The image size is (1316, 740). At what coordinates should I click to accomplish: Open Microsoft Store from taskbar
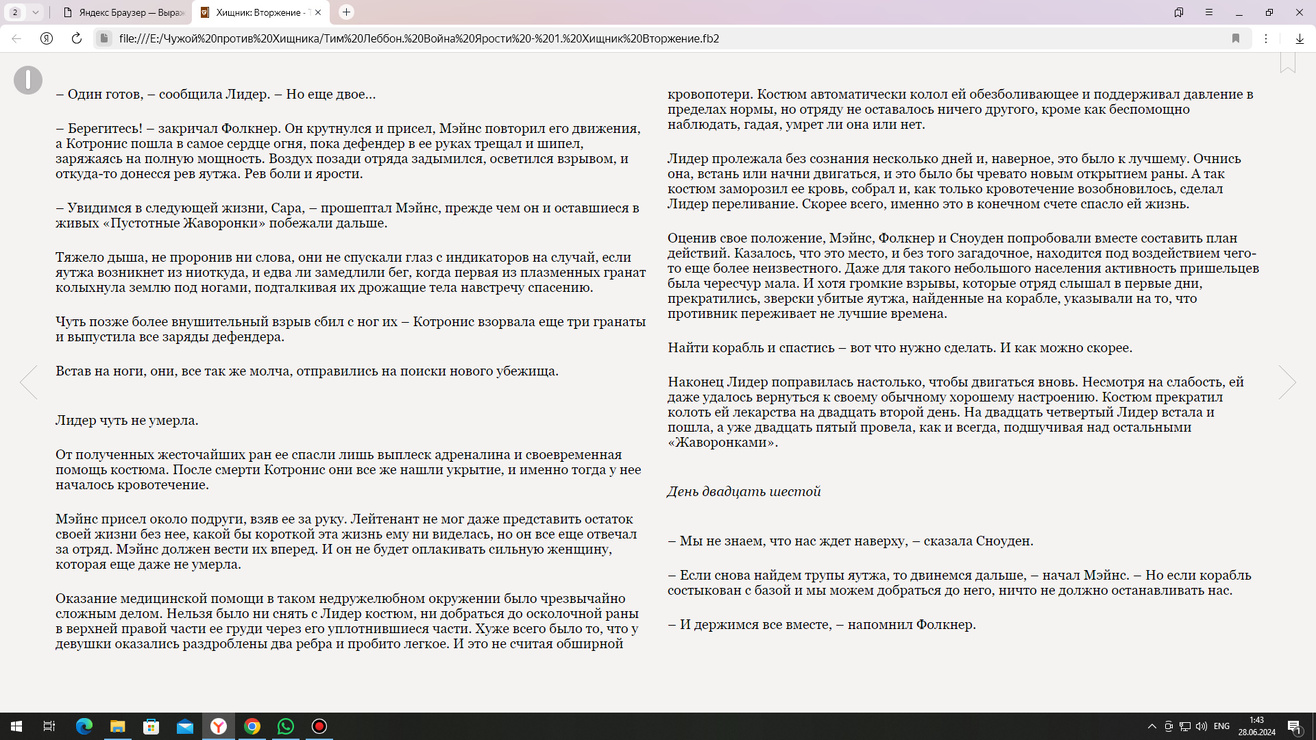pos(151,726)
